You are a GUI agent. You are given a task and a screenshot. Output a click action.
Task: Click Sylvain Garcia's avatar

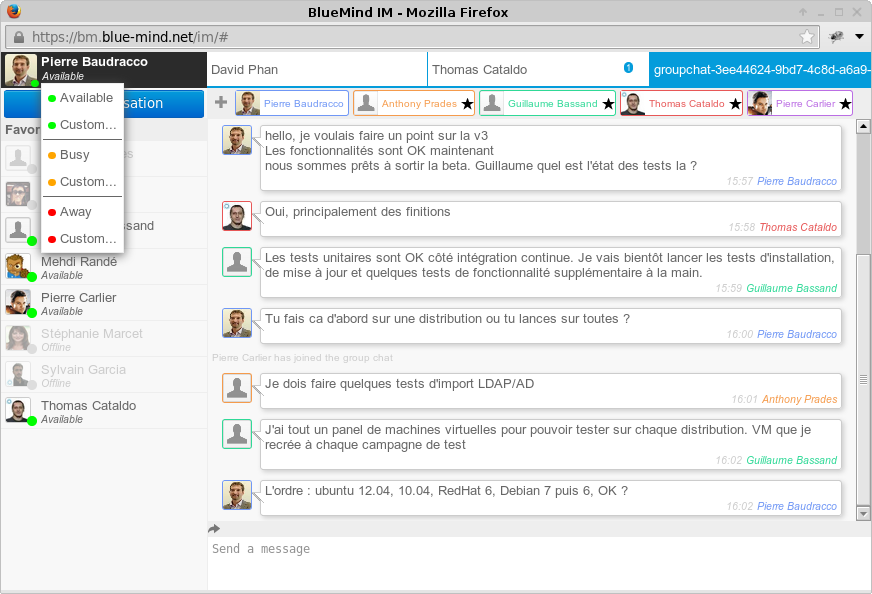coord(18,374)
